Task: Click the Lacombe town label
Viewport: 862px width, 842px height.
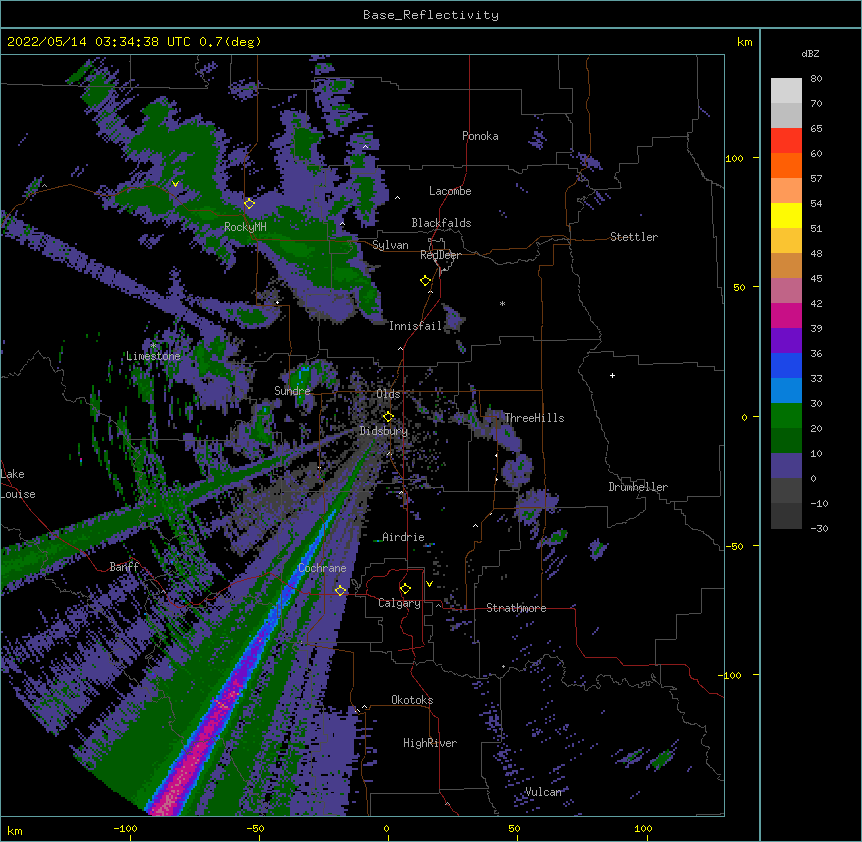Action: (450, 191)
